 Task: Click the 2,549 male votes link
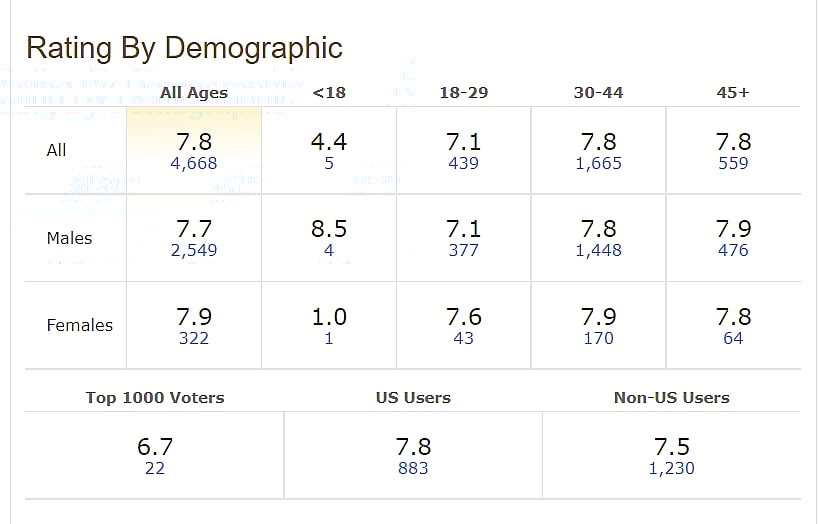point(194,251)
